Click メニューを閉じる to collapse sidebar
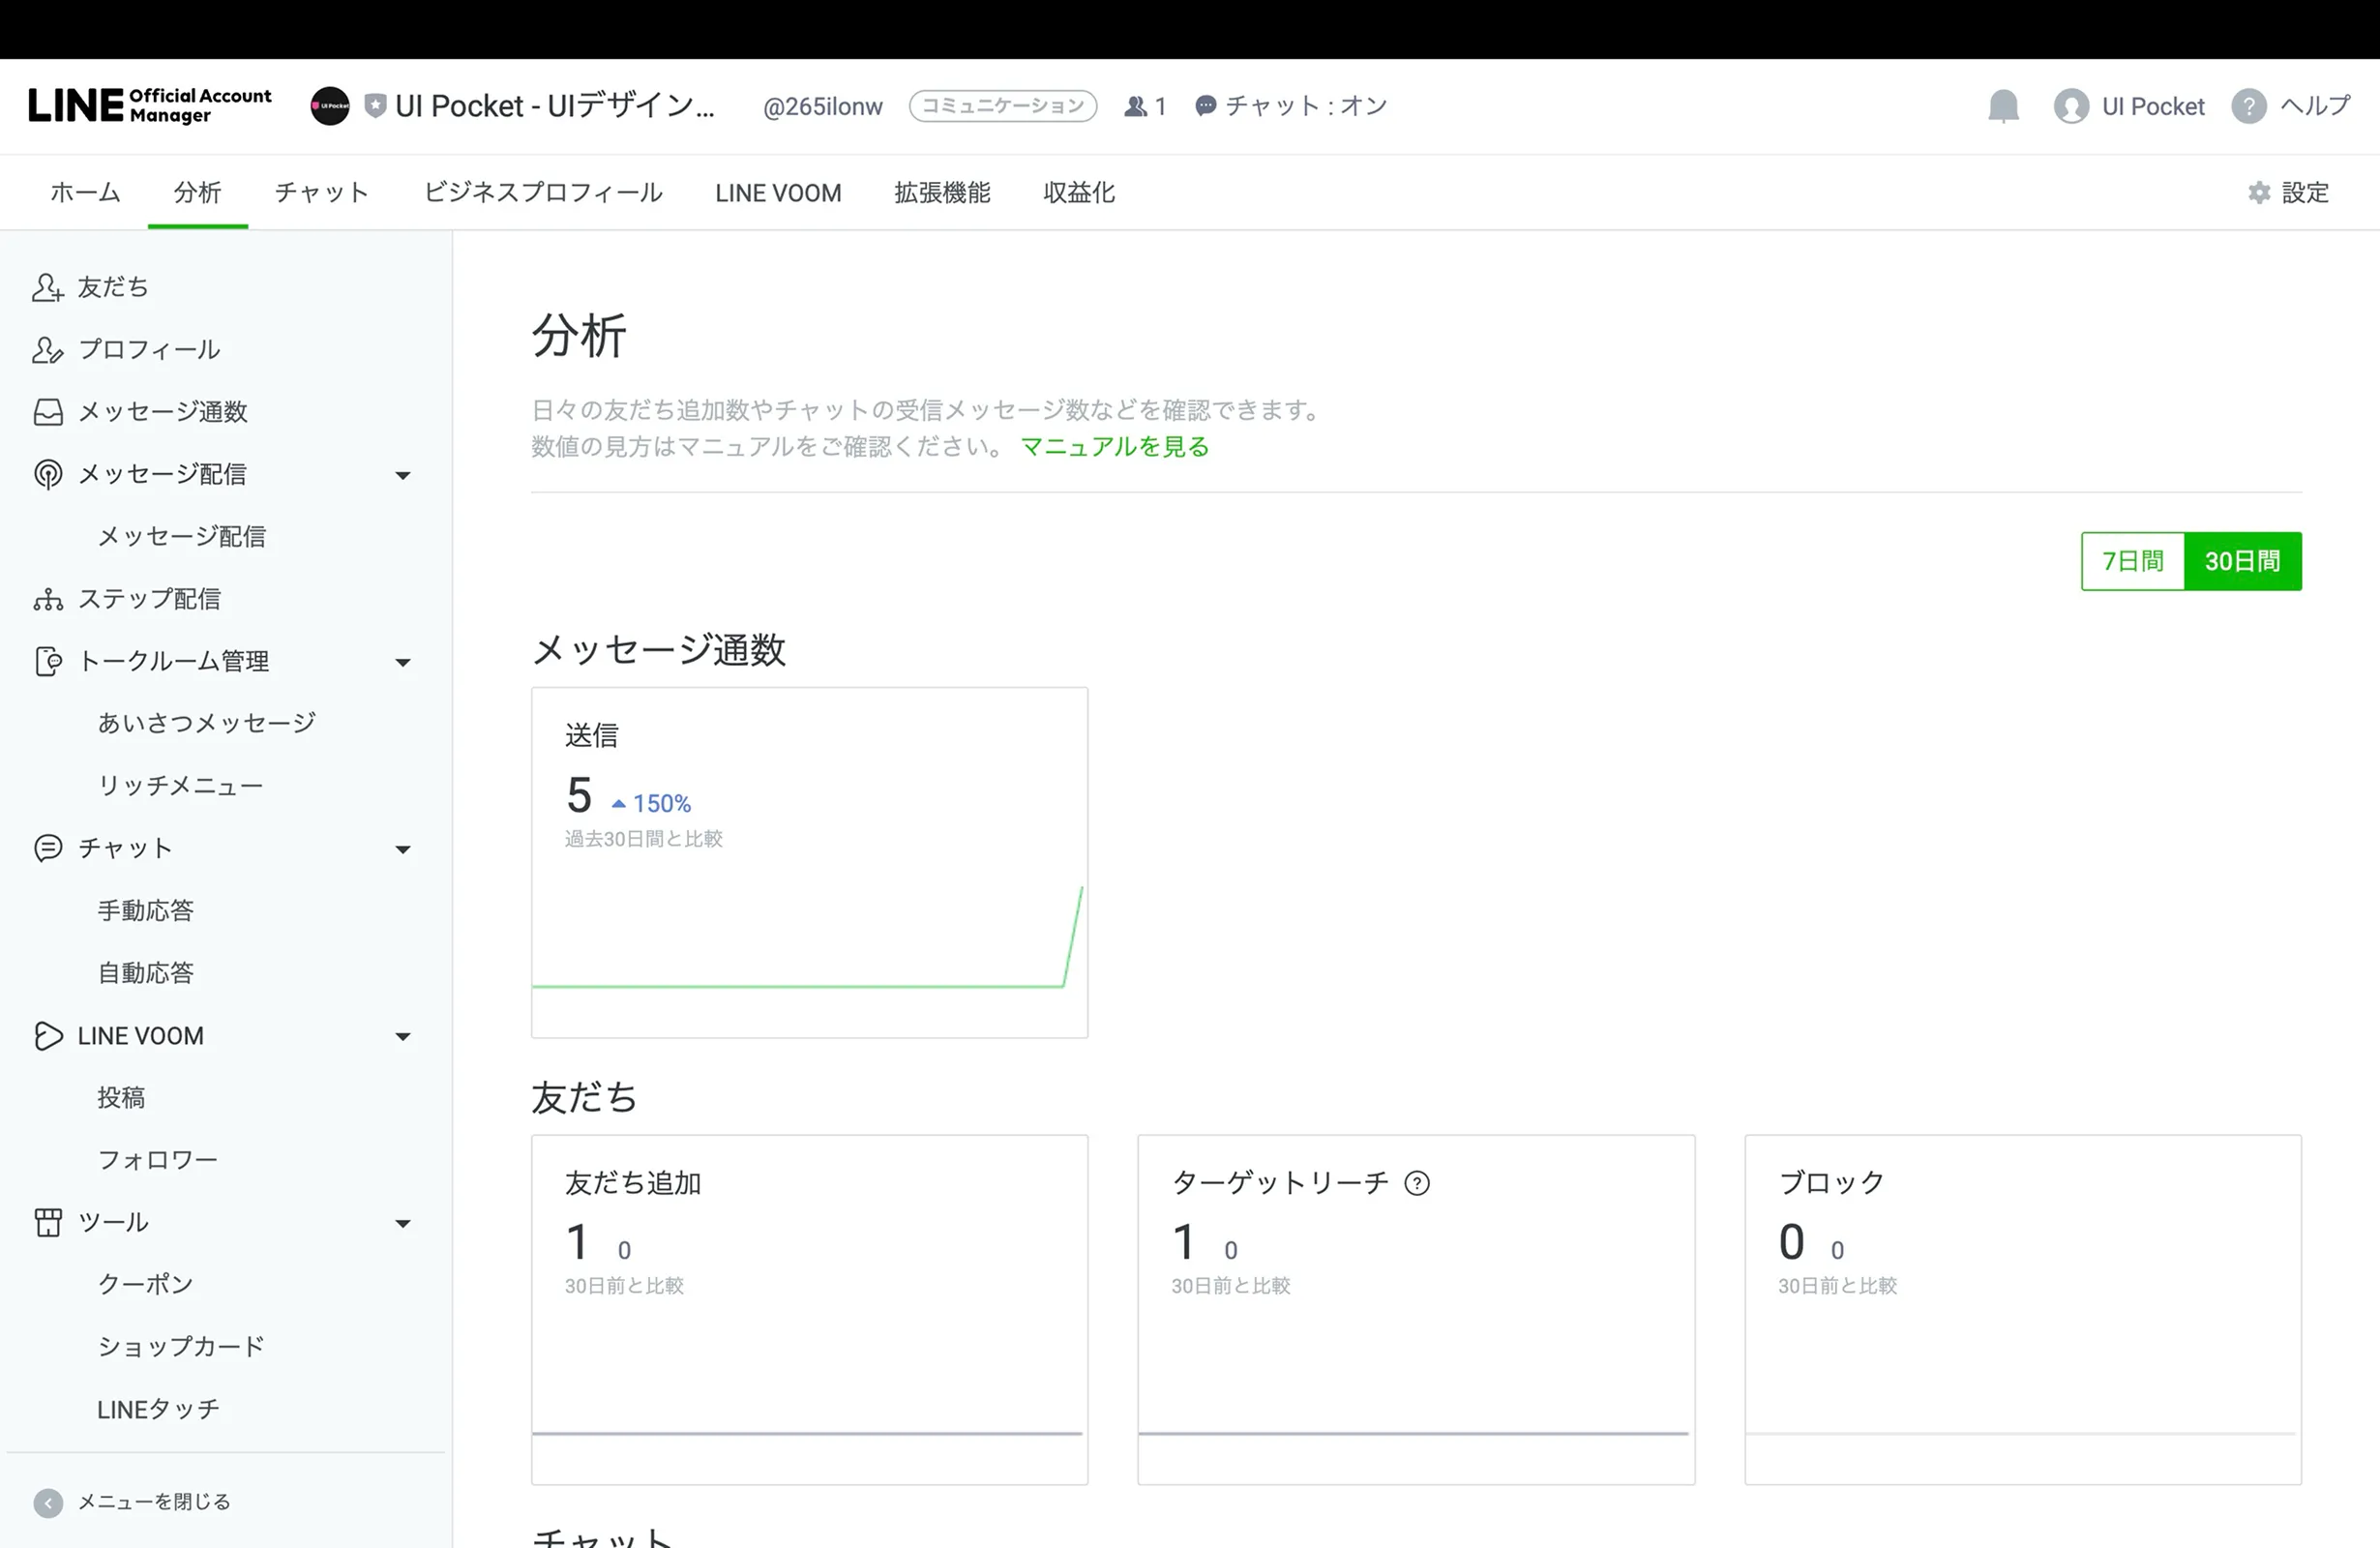Viewport: 2380px width, 1548px height. coord(154,1502)
